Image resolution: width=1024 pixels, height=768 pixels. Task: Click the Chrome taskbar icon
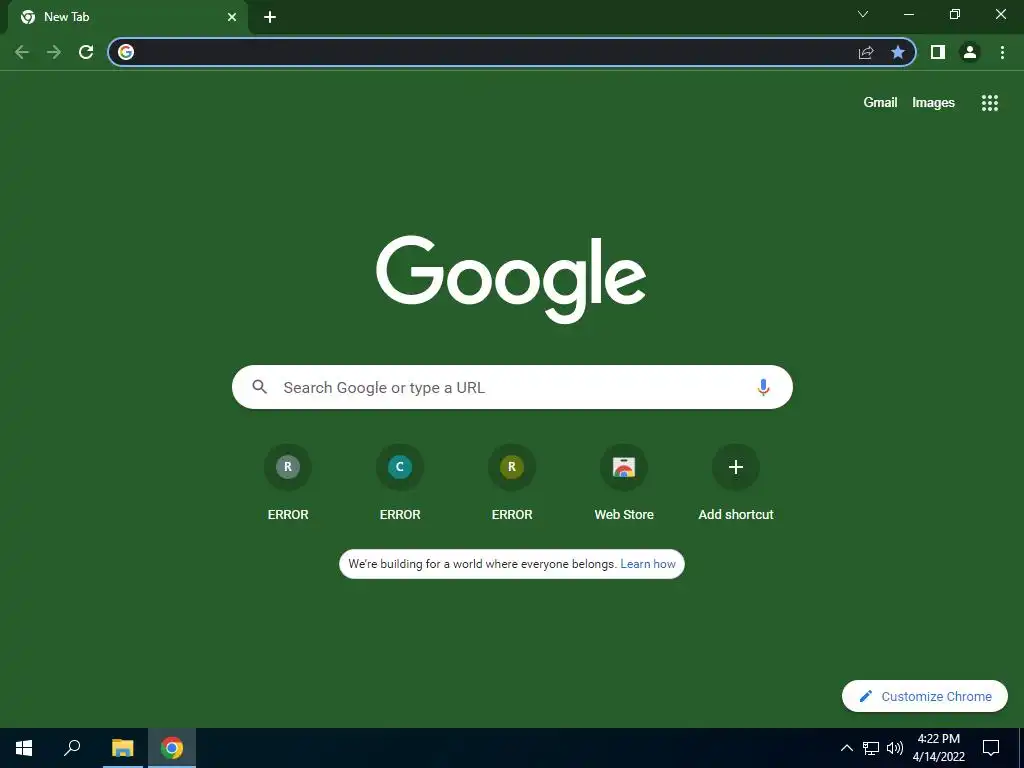tap(172, 748)
